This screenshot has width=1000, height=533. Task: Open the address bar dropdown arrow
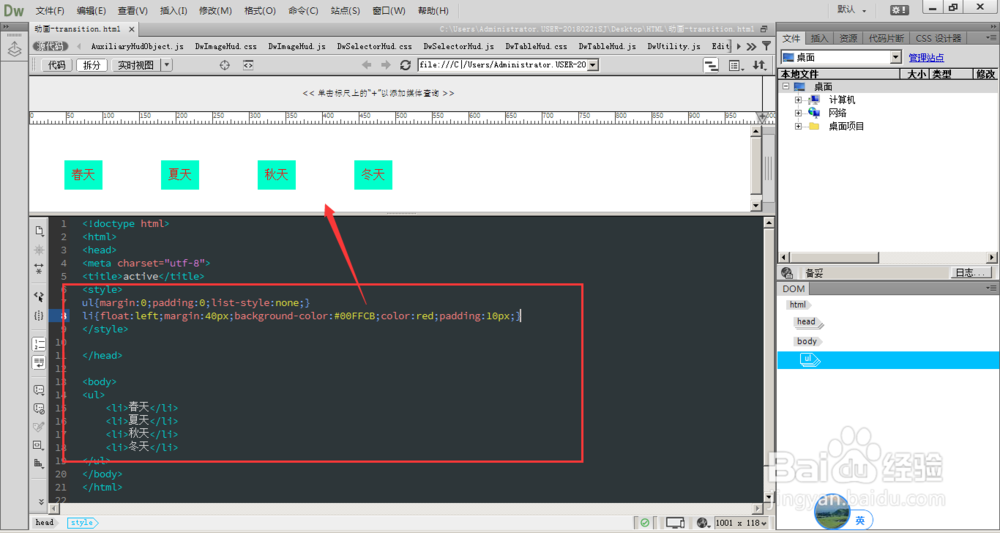point(592,65)
